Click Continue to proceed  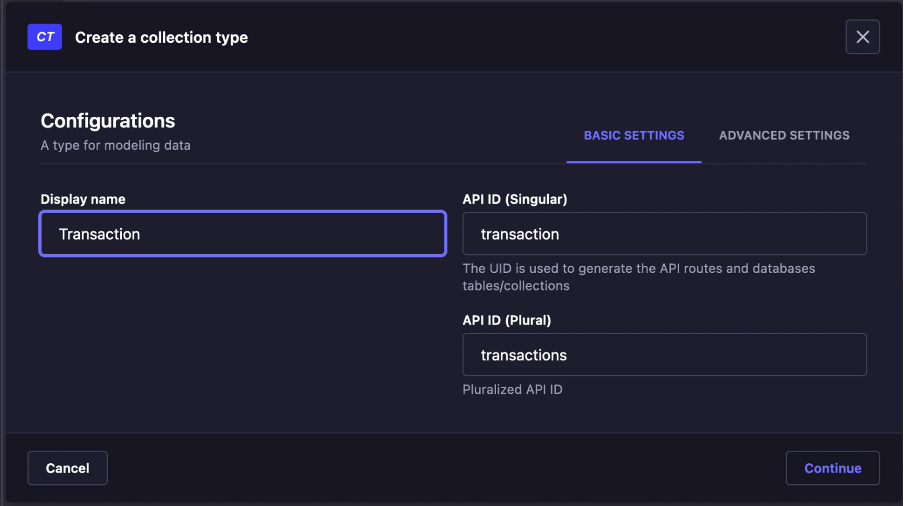coord(832,468)
